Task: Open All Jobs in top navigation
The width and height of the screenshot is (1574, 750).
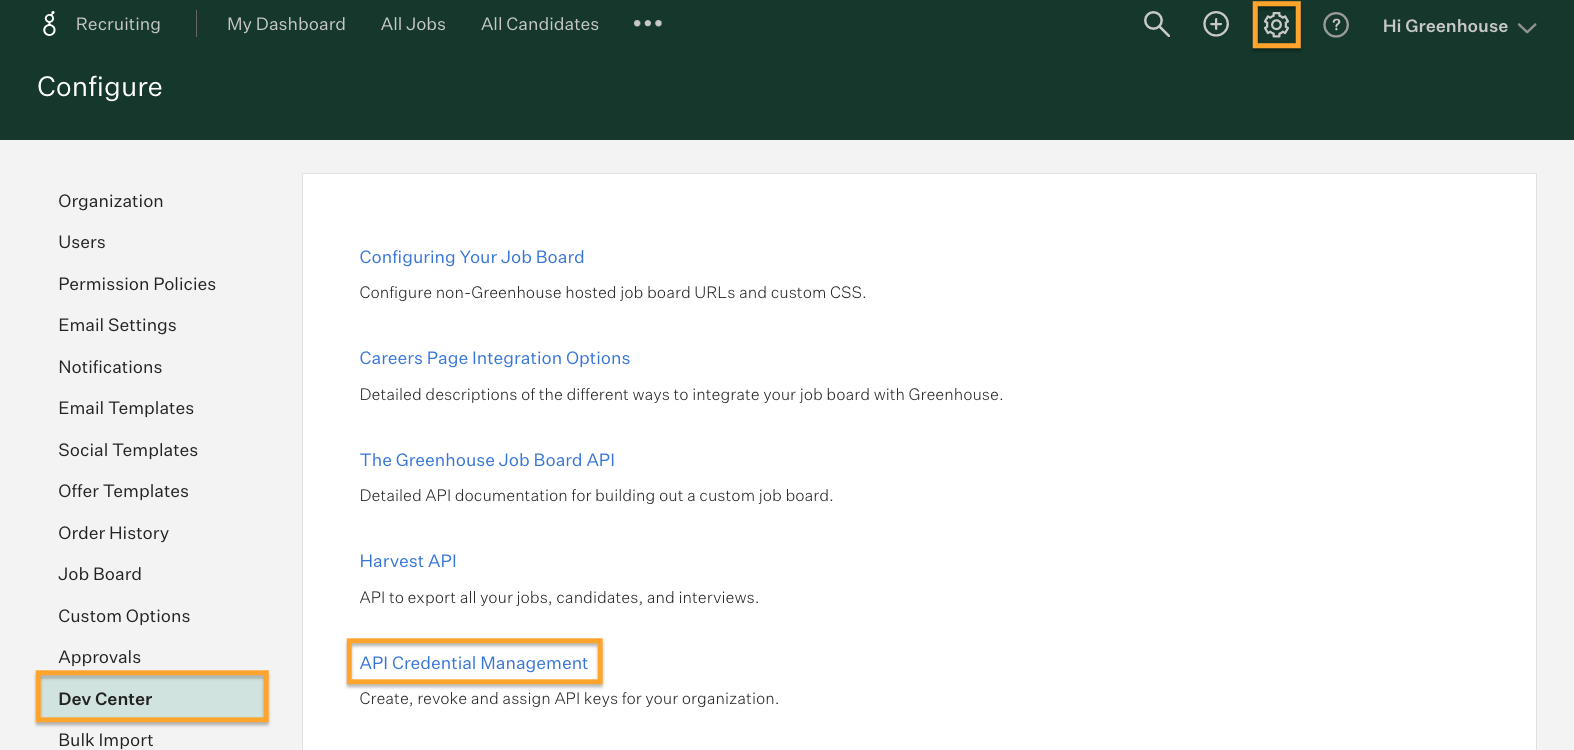Action: point(413,24)
